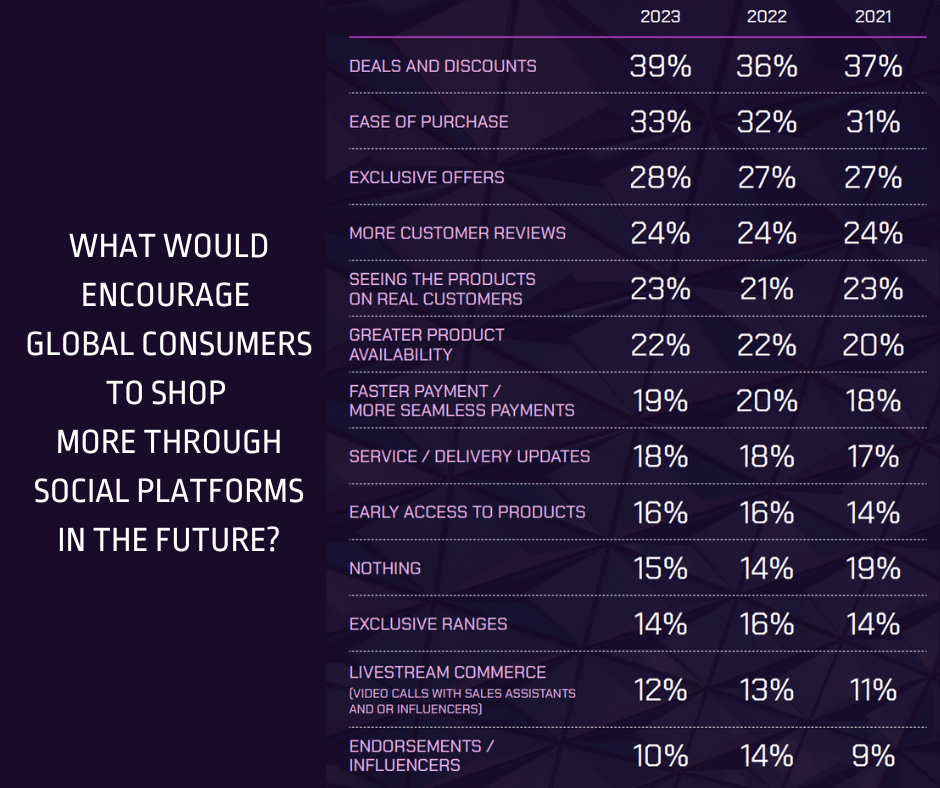The width and height of the screenshot is (940, 788).
Task: Click the 9% value for Endorsements 2021
Action: pos(873,756)
